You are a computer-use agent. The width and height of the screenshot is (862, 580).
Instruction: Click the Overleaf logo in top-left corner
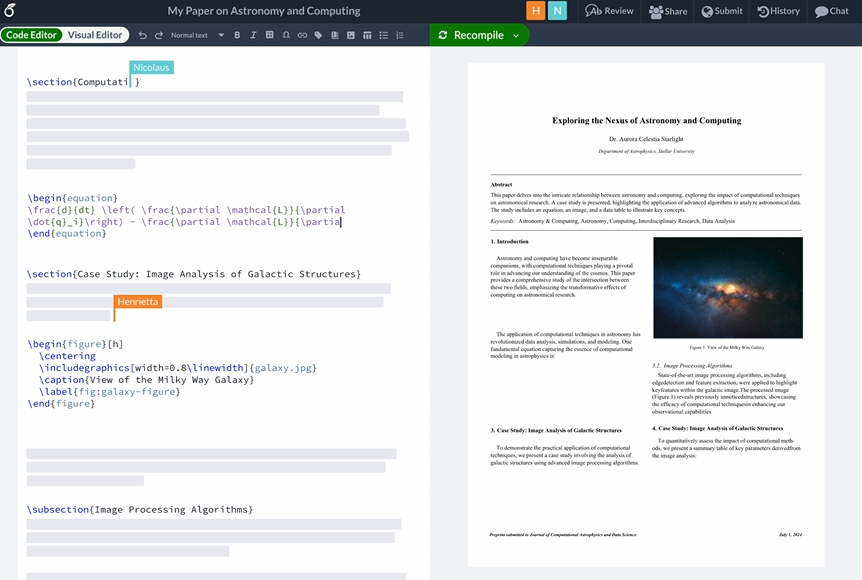tap(10, 11)
